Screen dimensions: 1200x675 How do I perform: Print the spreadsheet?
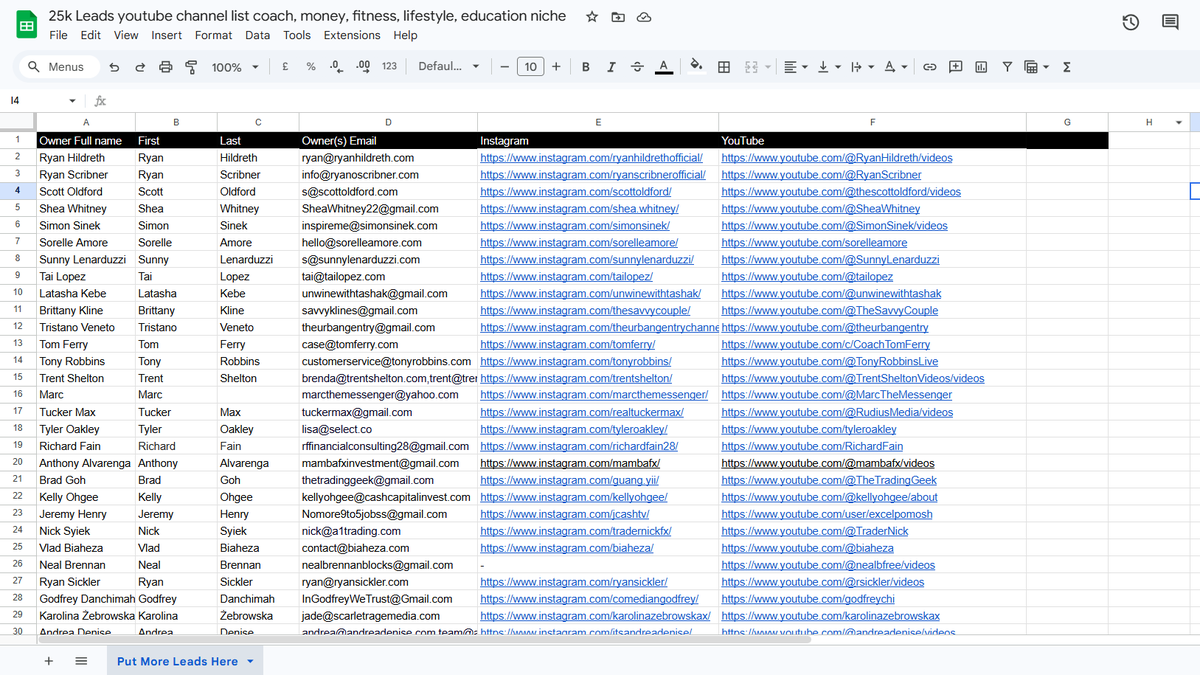[166, 67]
